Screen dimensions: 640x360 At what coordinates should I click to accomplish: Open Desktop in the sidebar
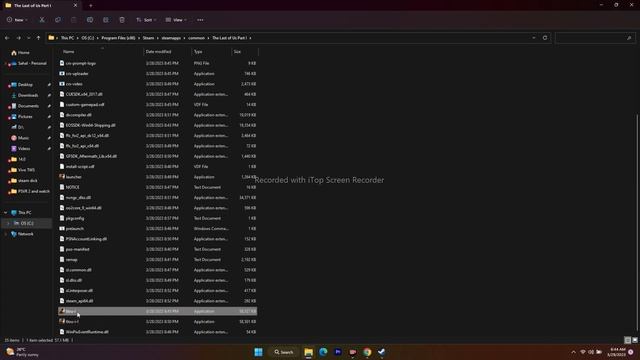(25, 84)
